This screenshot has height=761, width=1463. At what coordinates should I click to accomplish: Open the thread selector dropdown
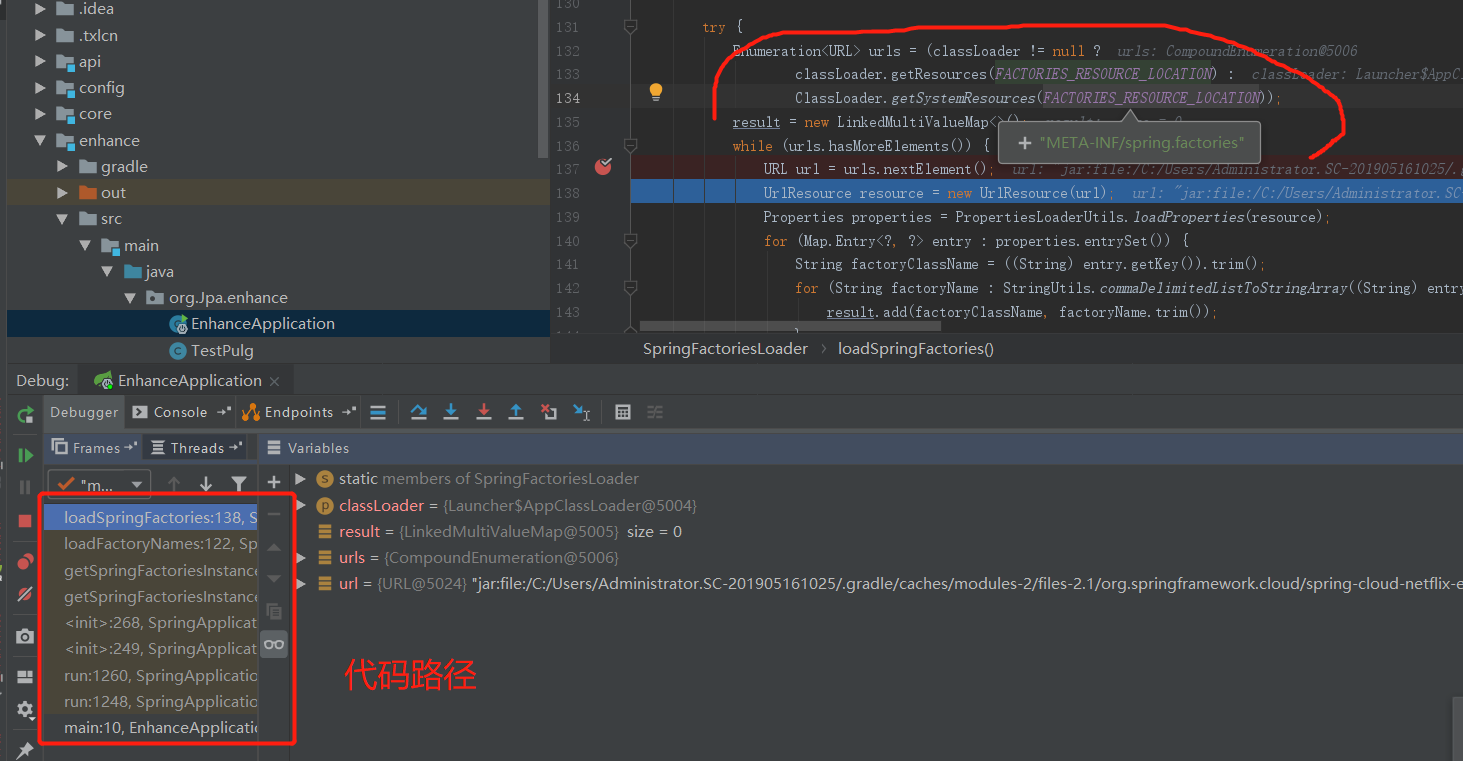point(100,484)
